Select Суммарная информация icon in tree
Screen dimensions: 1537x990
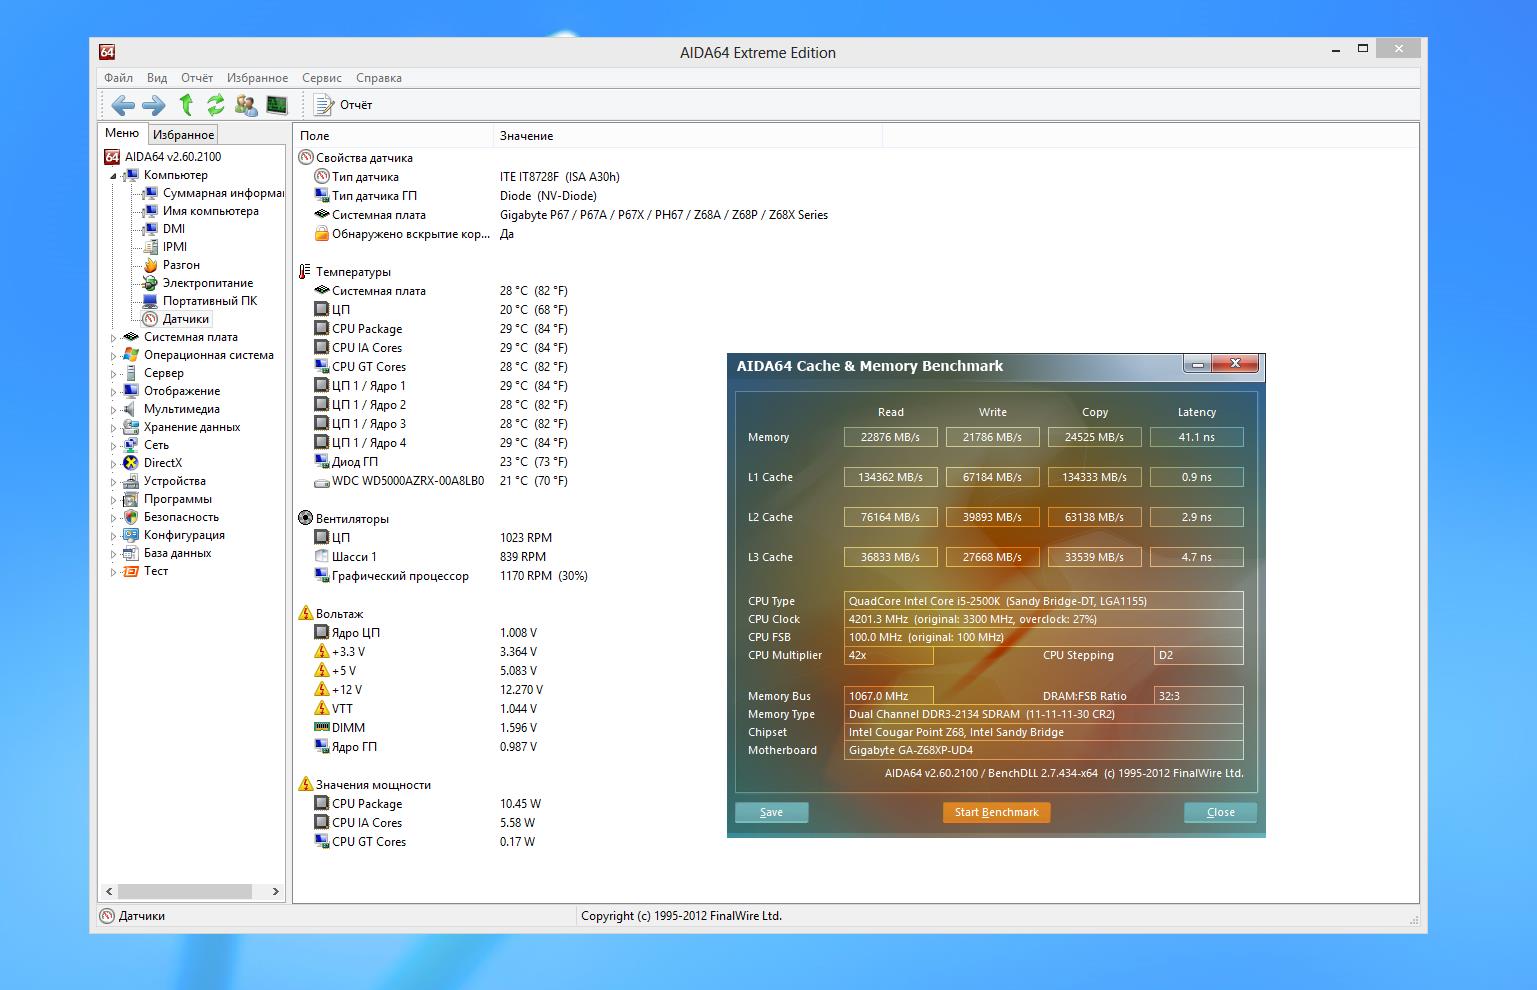point(150,193)
